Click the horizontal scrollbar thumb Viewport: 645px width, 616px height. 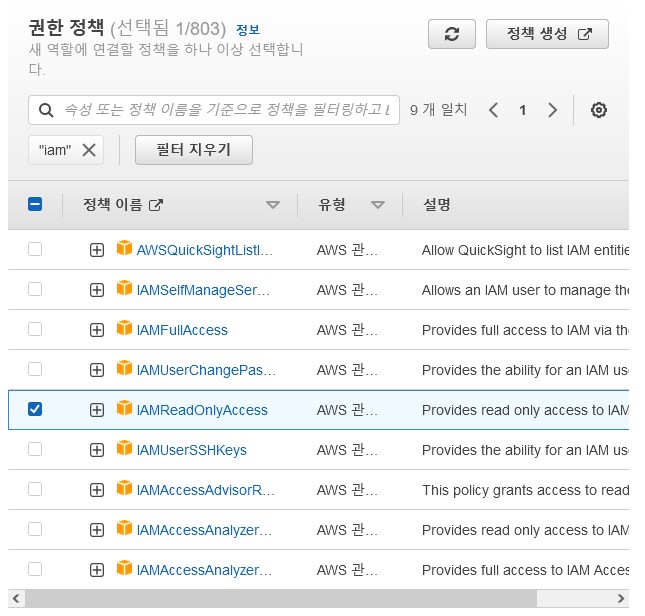(281, 598)
